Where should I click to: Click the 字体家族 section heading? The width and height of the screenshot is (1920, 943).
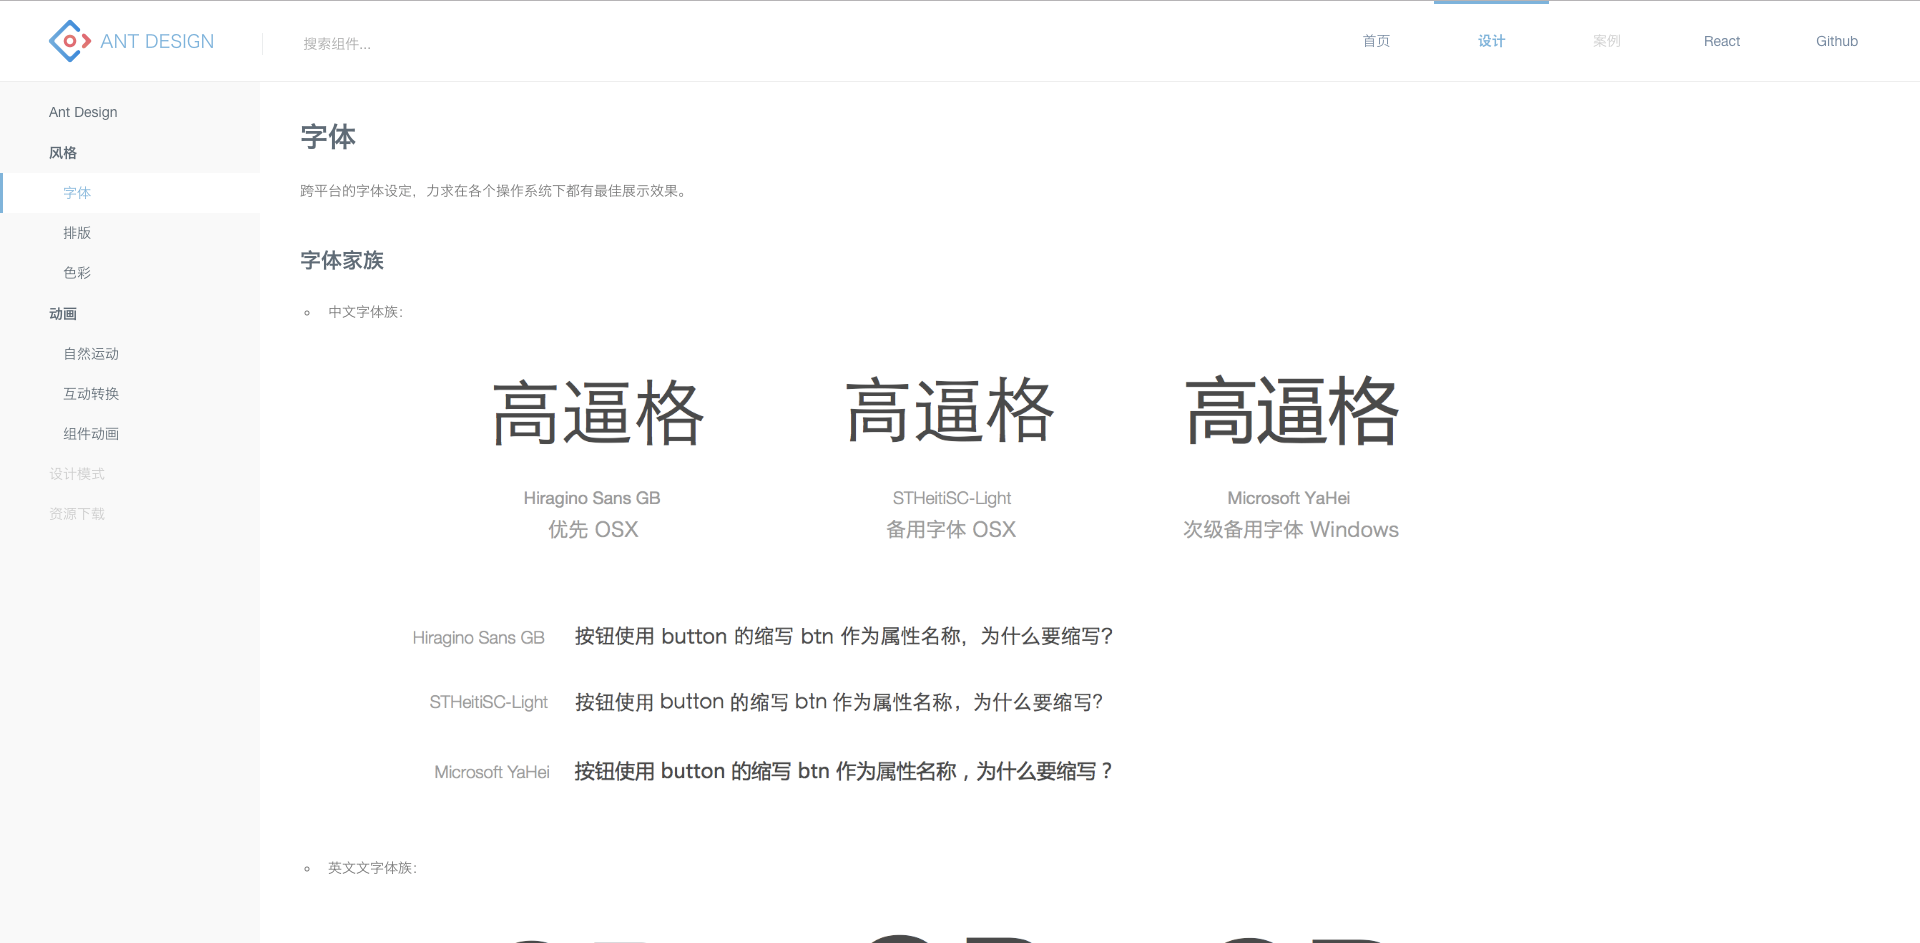point(342,261)
